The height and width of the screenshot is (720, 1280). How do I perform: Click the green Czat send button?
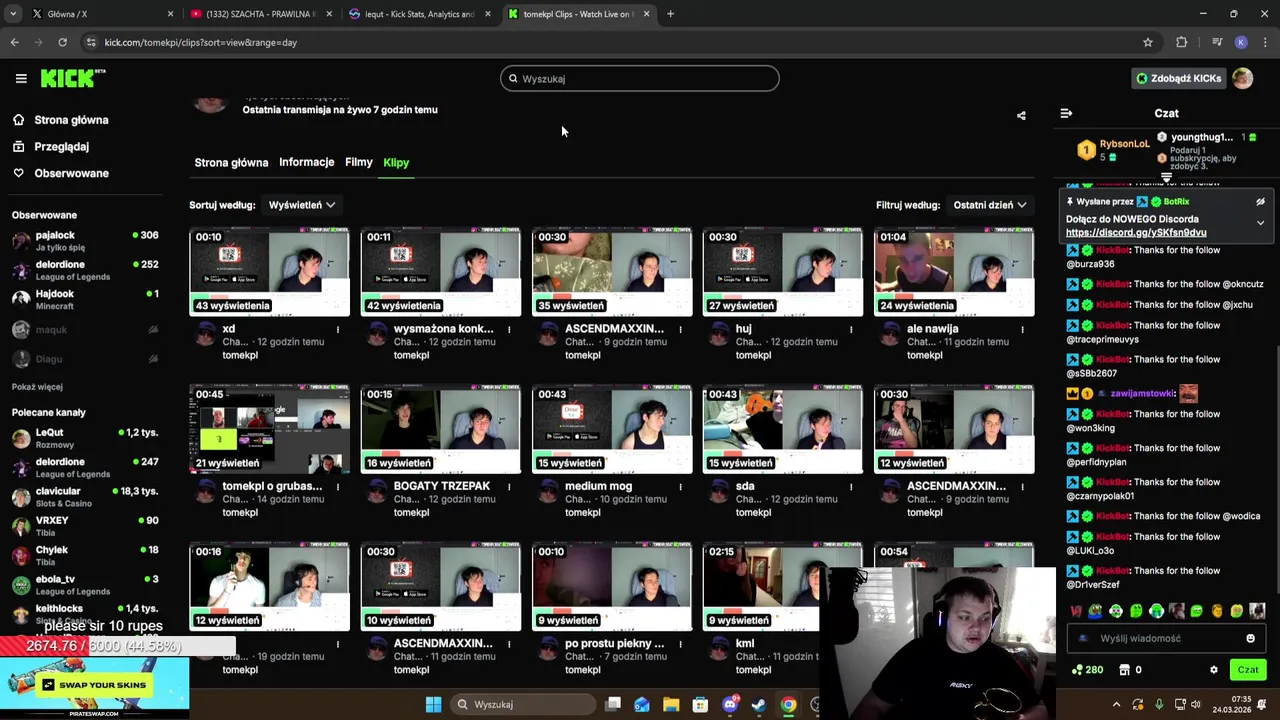click(1248, 670)
